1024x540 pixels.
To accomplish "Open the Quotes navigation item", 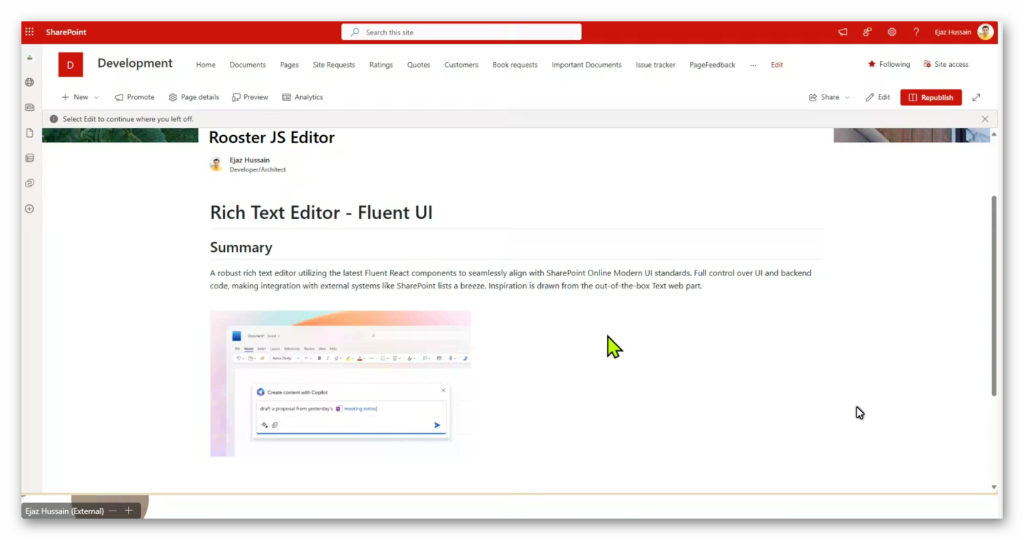I will (419, 65).
